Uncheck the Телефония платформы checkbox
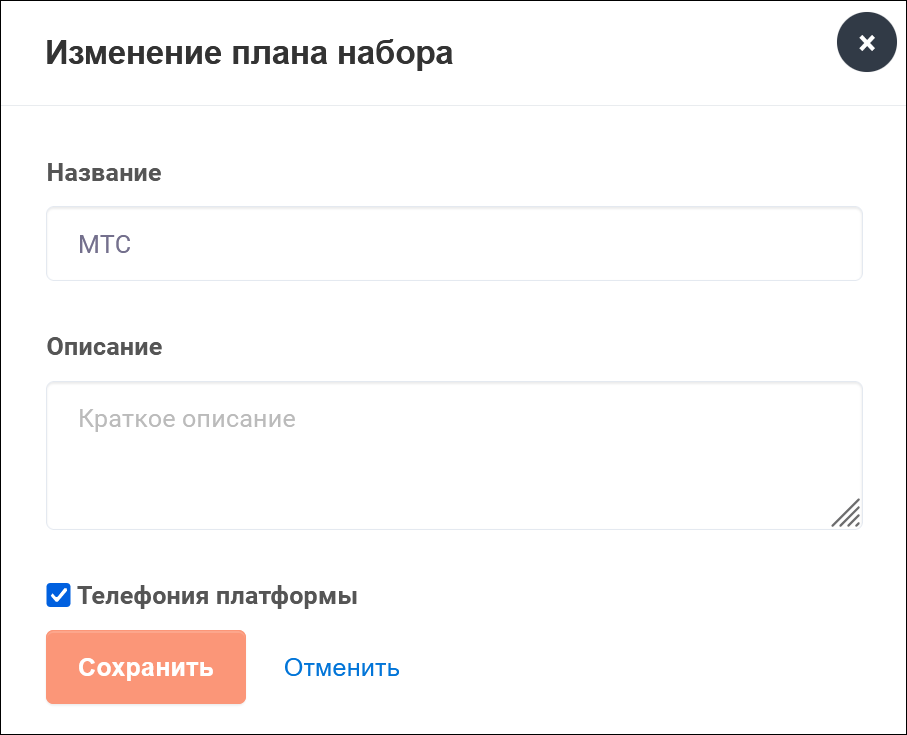Image resolution: width=907 pixels, height=735 pixels. tap(58, 595)
